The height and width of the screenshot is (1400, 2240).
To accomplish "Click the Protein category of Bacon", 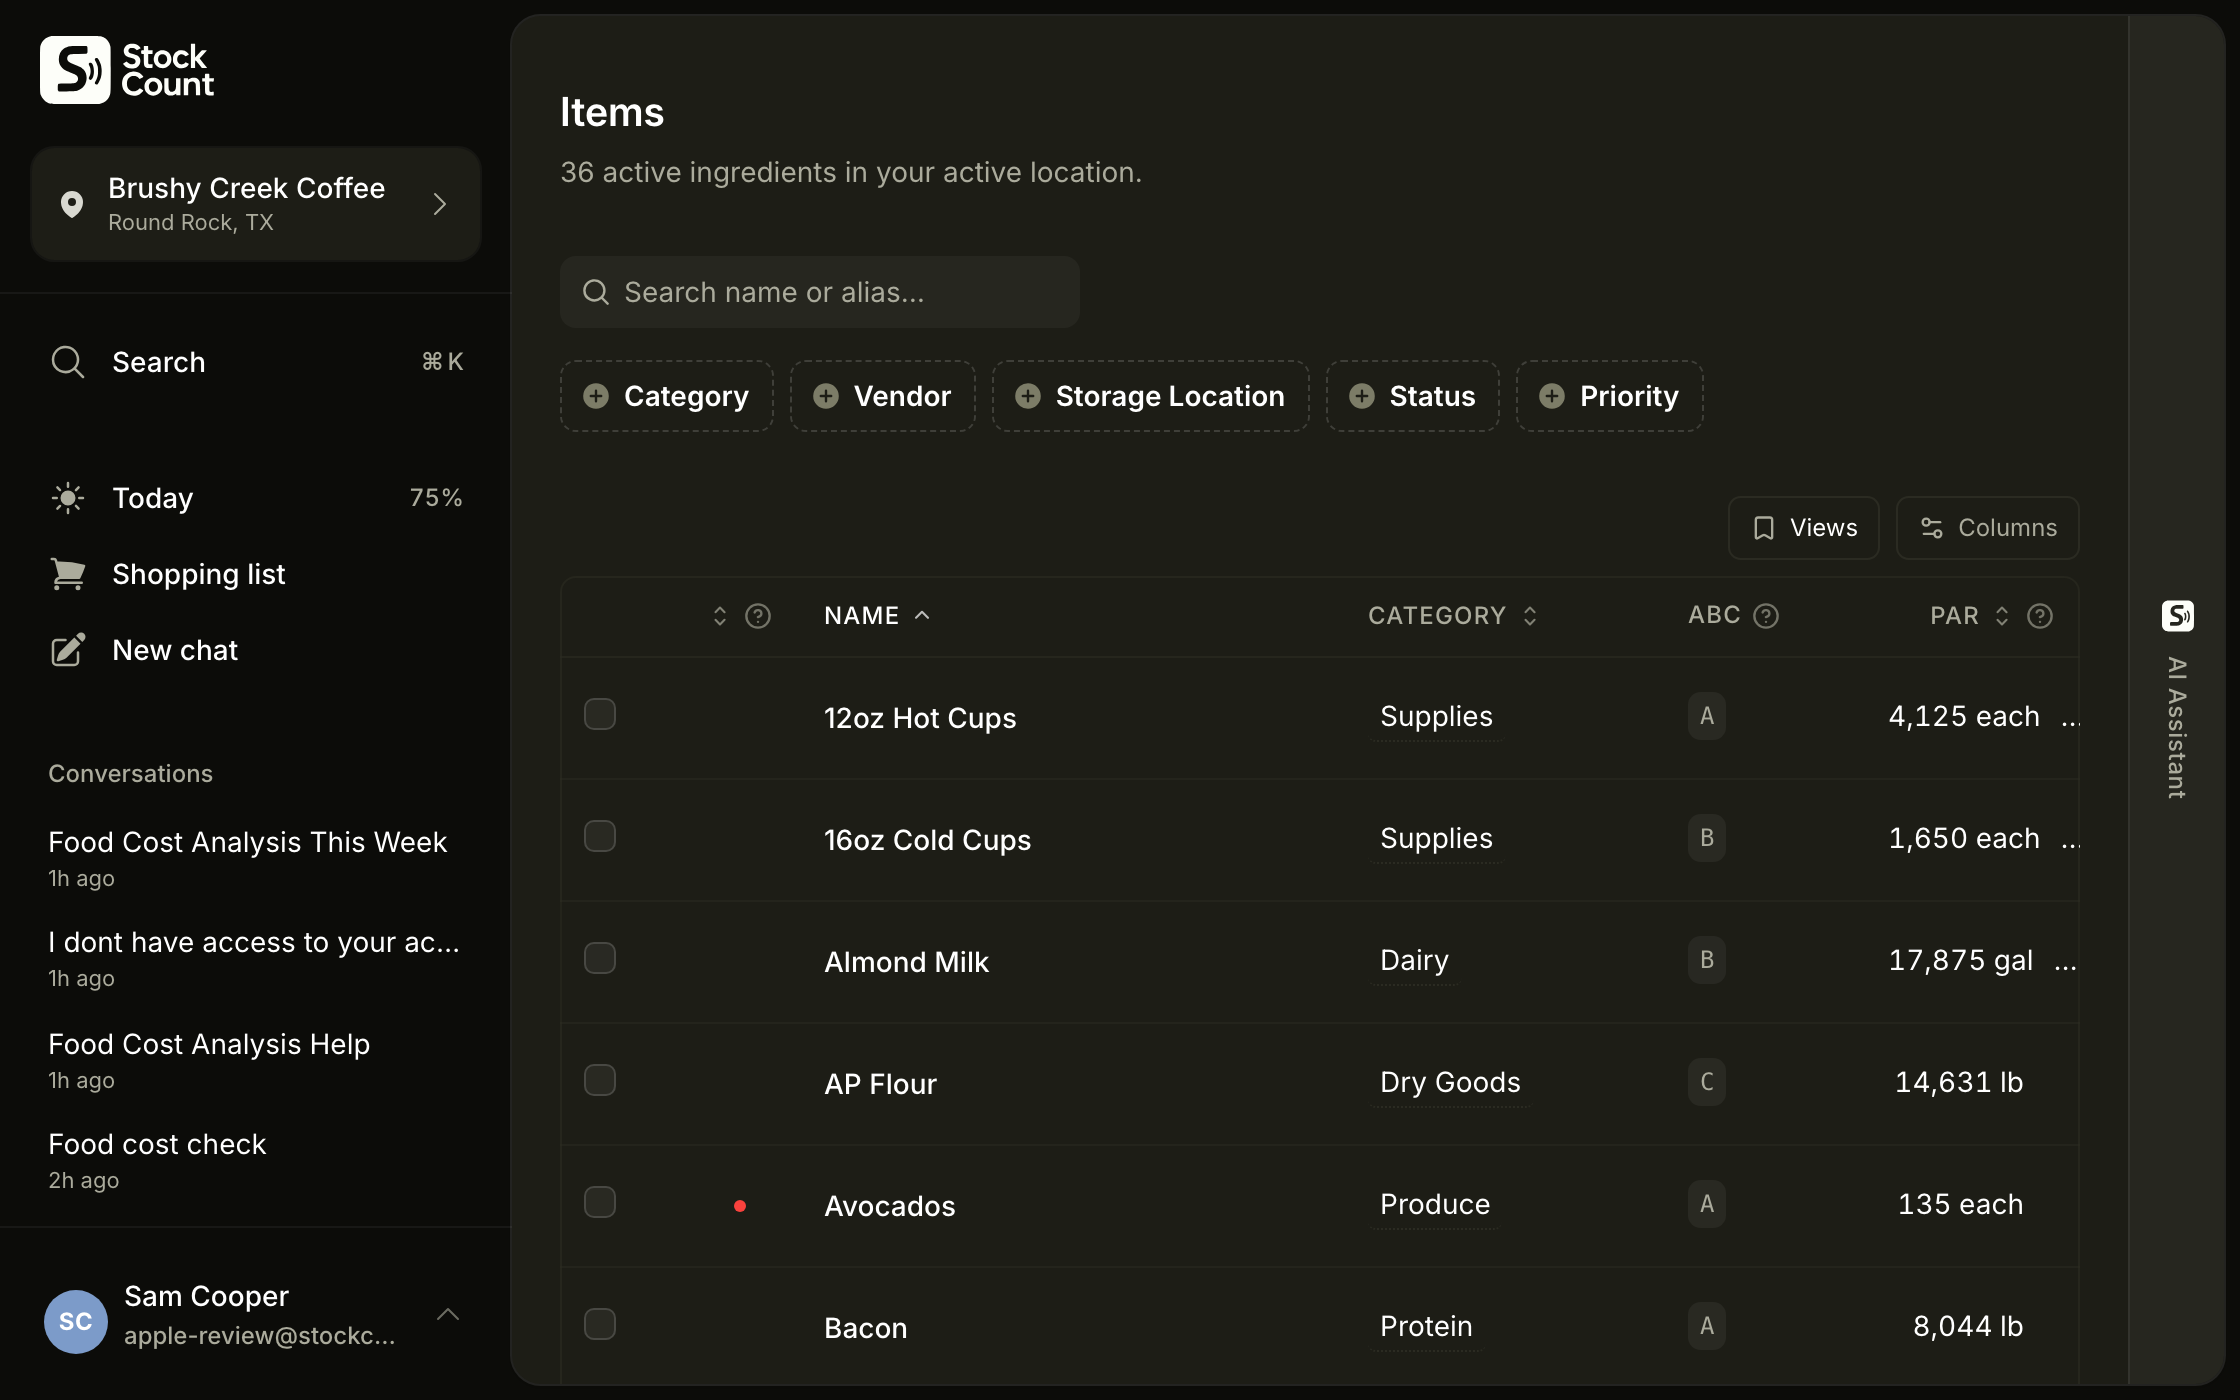I will pos(1426,1326).
